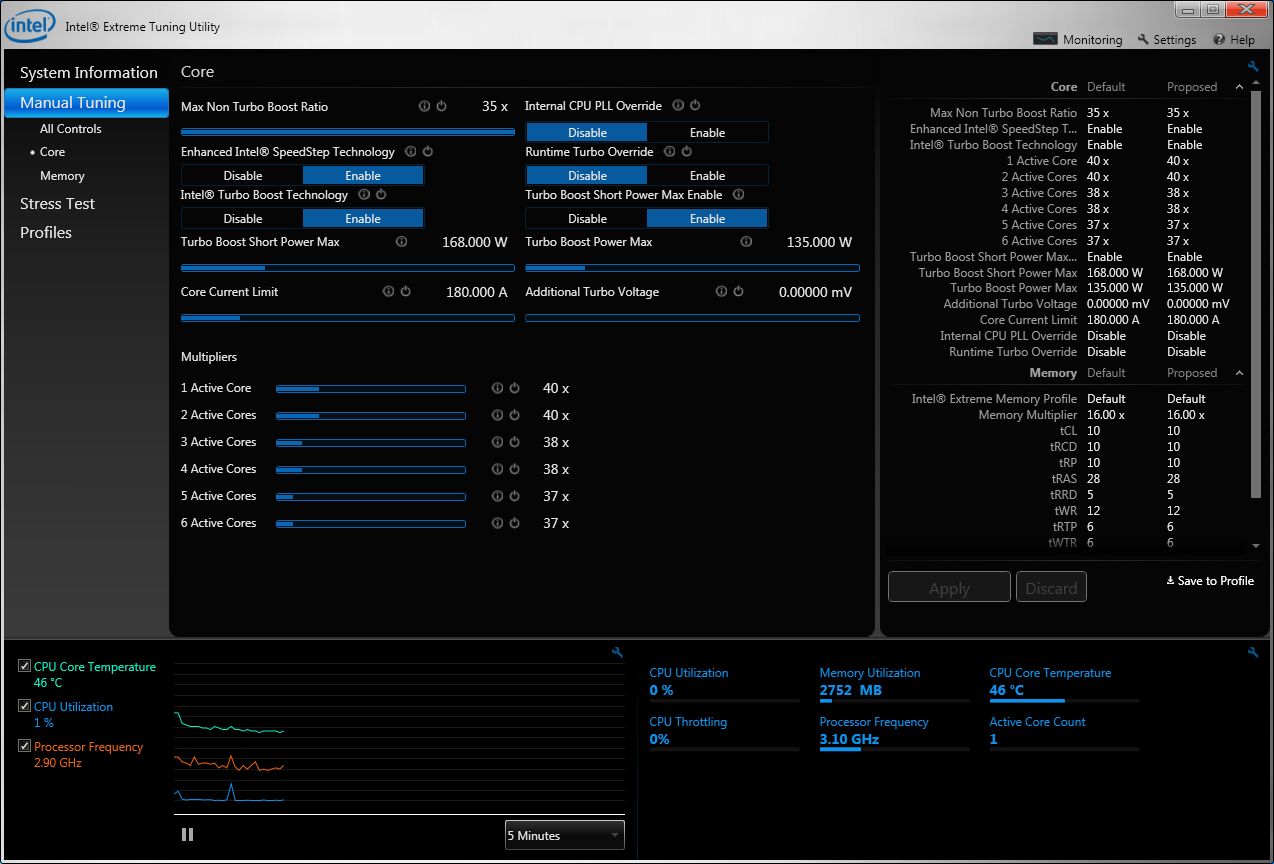Click the settings list scrollbar down arrow
This screenshot has width=1274, height=864.
pyautogui.click(x=1256, y=546)
